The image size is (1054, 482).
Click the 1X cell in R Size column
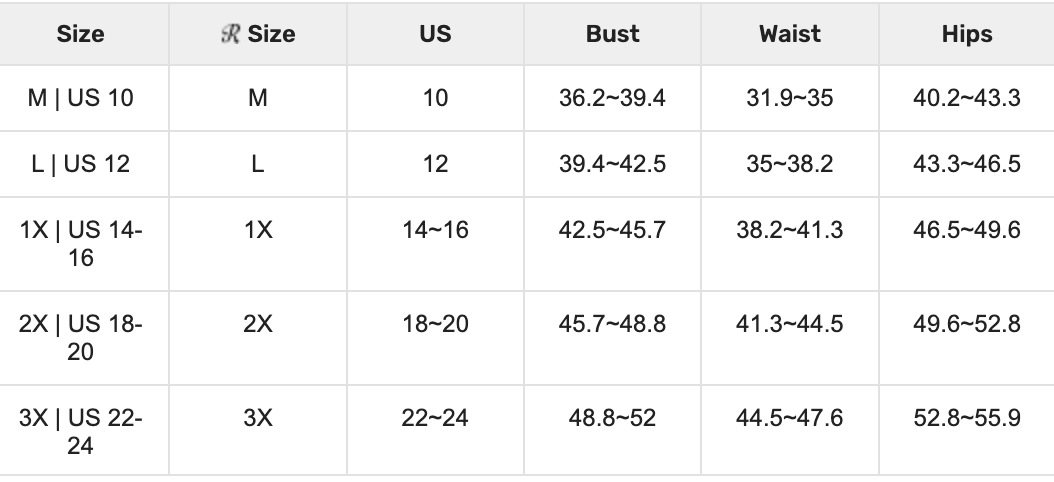coord(258,230)
